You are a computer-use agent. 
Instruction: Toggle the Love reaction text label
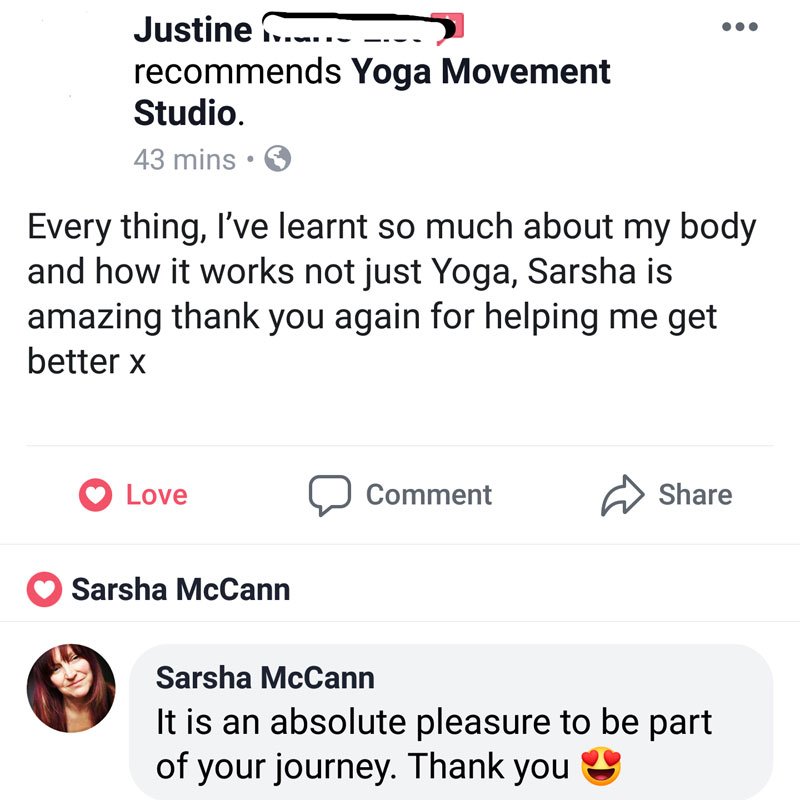pos(157,495)
